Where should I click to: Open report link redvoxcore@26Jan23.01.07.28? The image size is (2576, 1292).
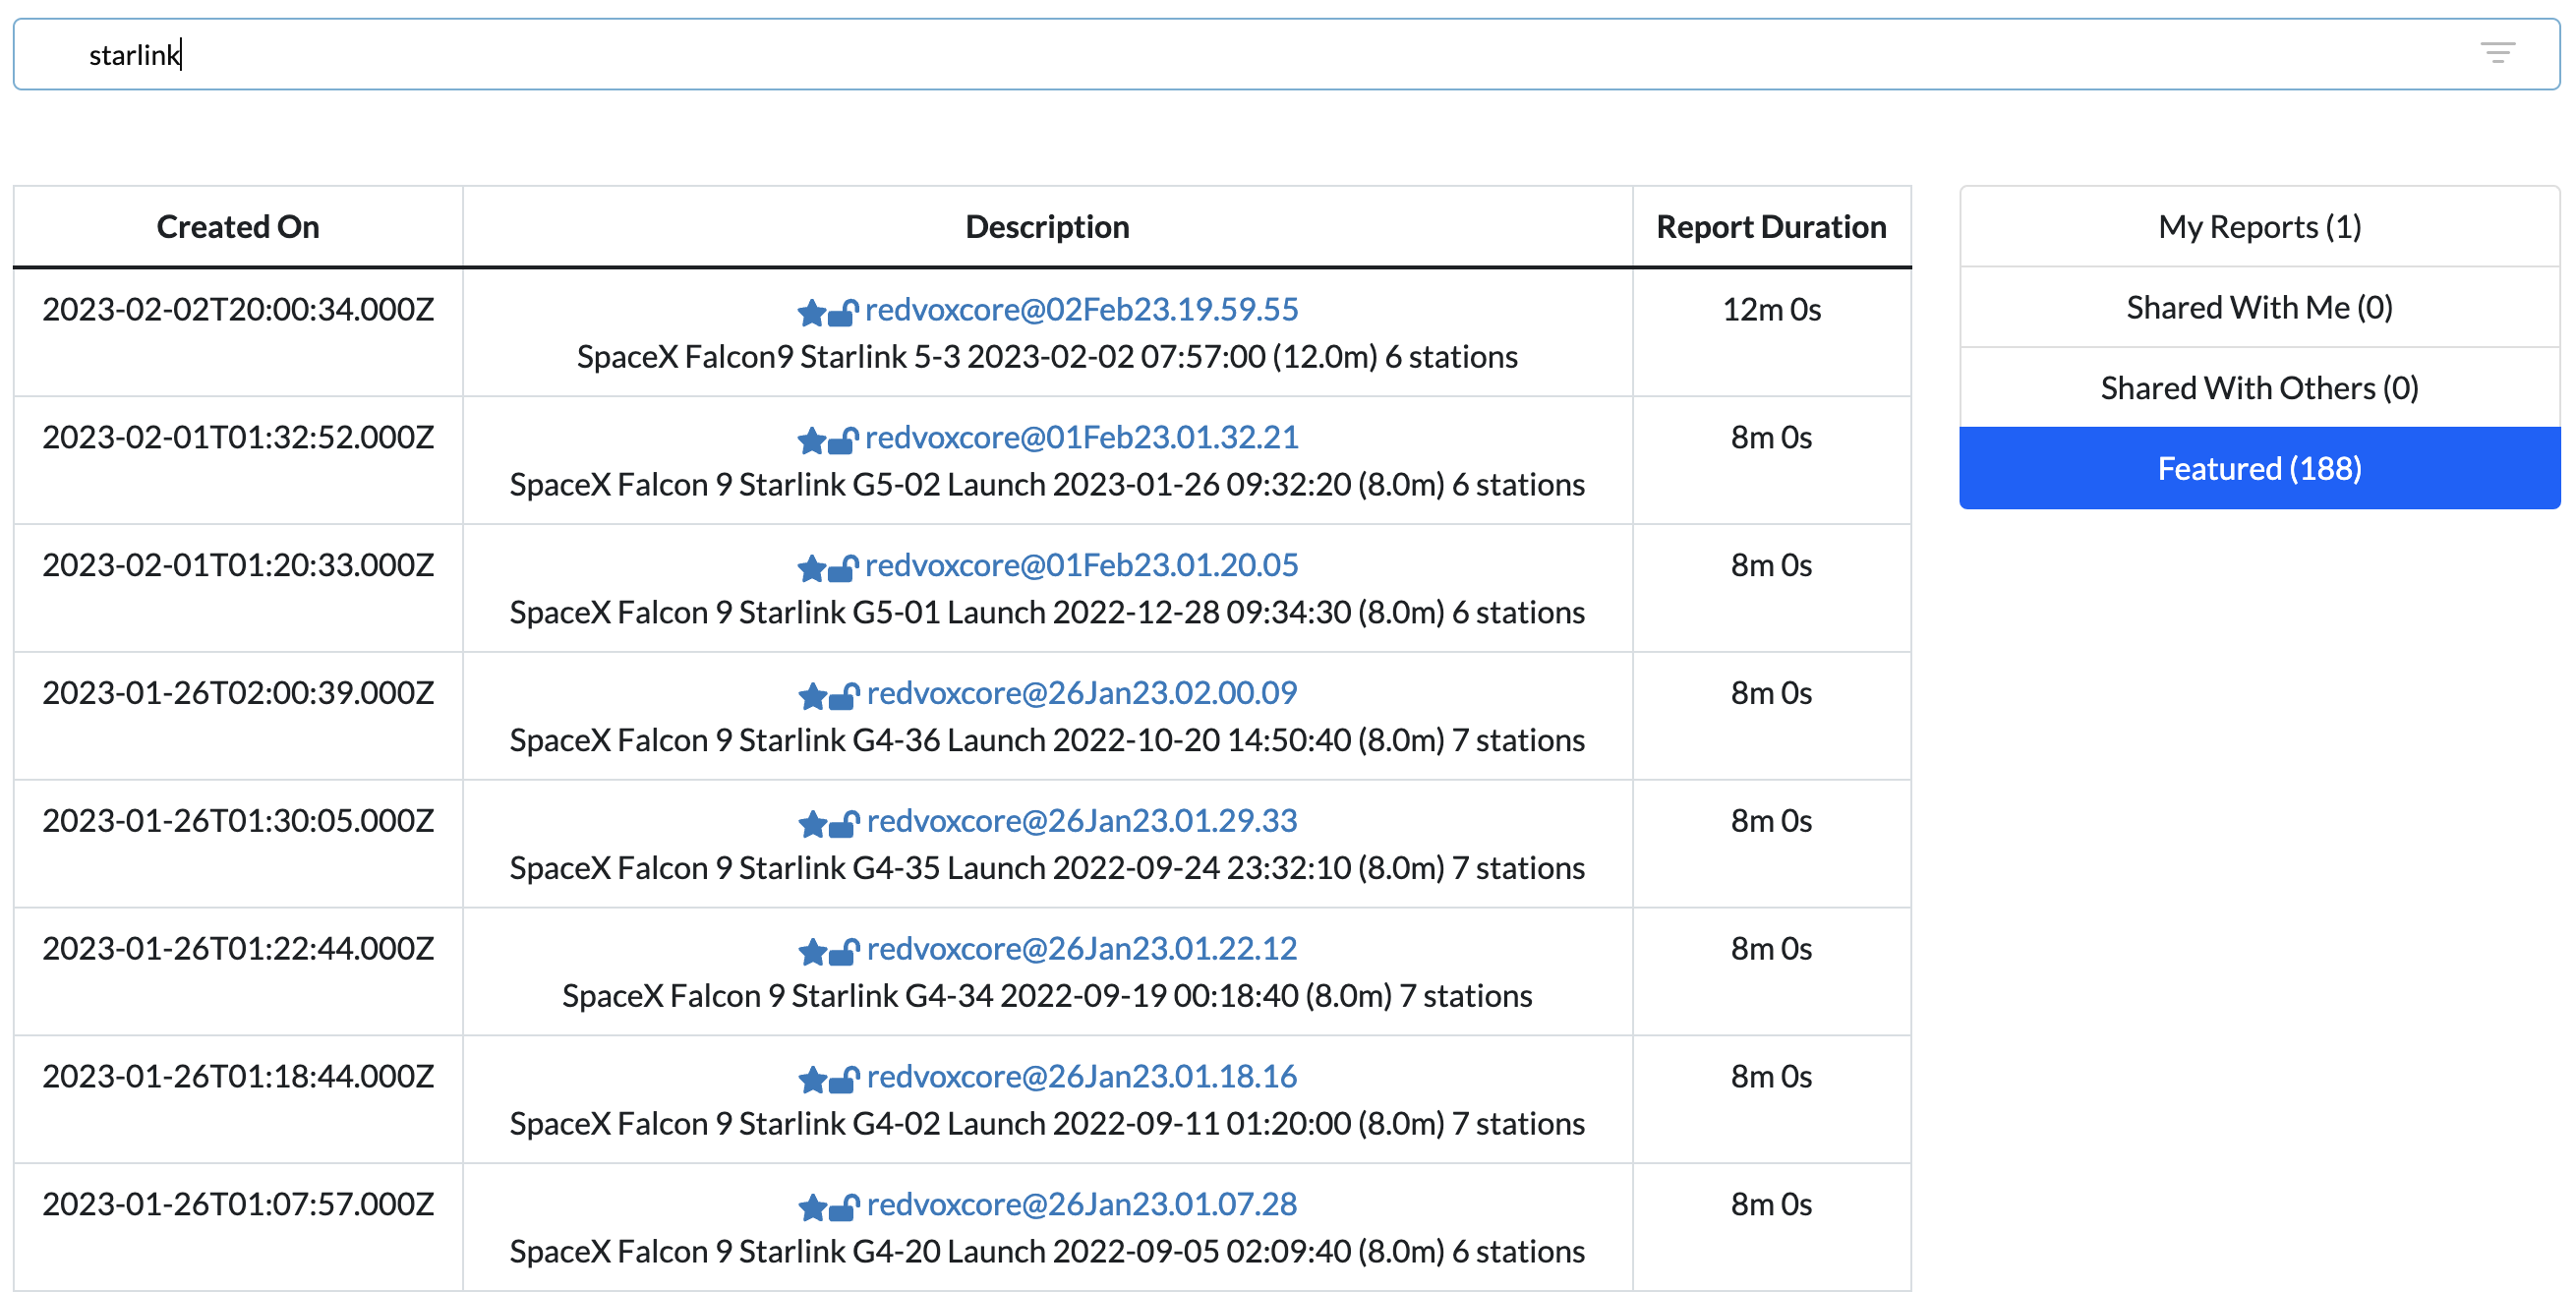click(x=1081, y=1204)
